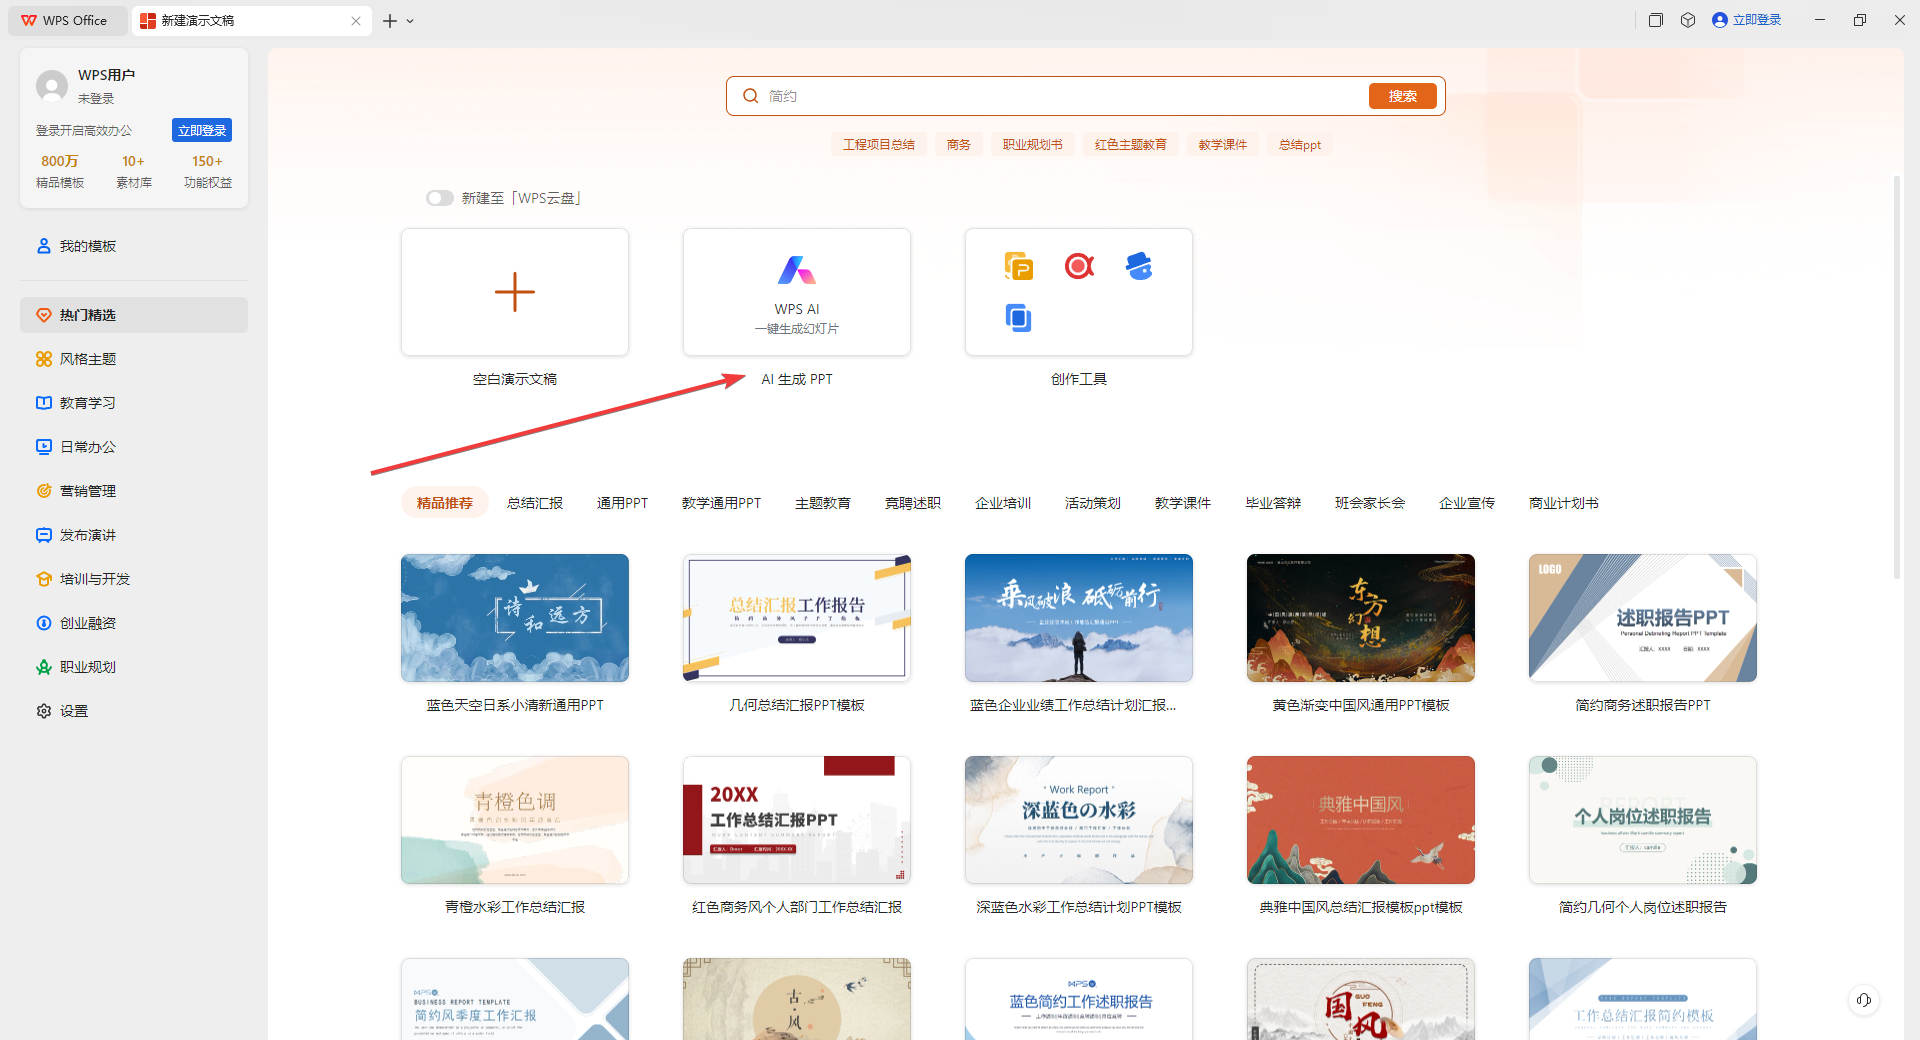Open 风格主题 from the sidebar
The height and width of the screenshot is (1040, 1920).
(88, 358)
